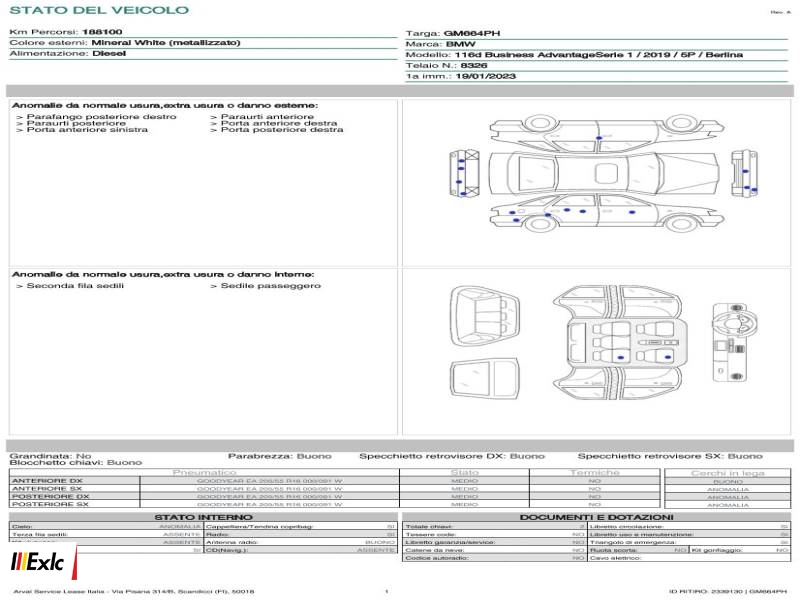Viewport: 800px width, 600px height.
Task: Click the 'Antenna radio' row
Action: click(x=301, y=542)
